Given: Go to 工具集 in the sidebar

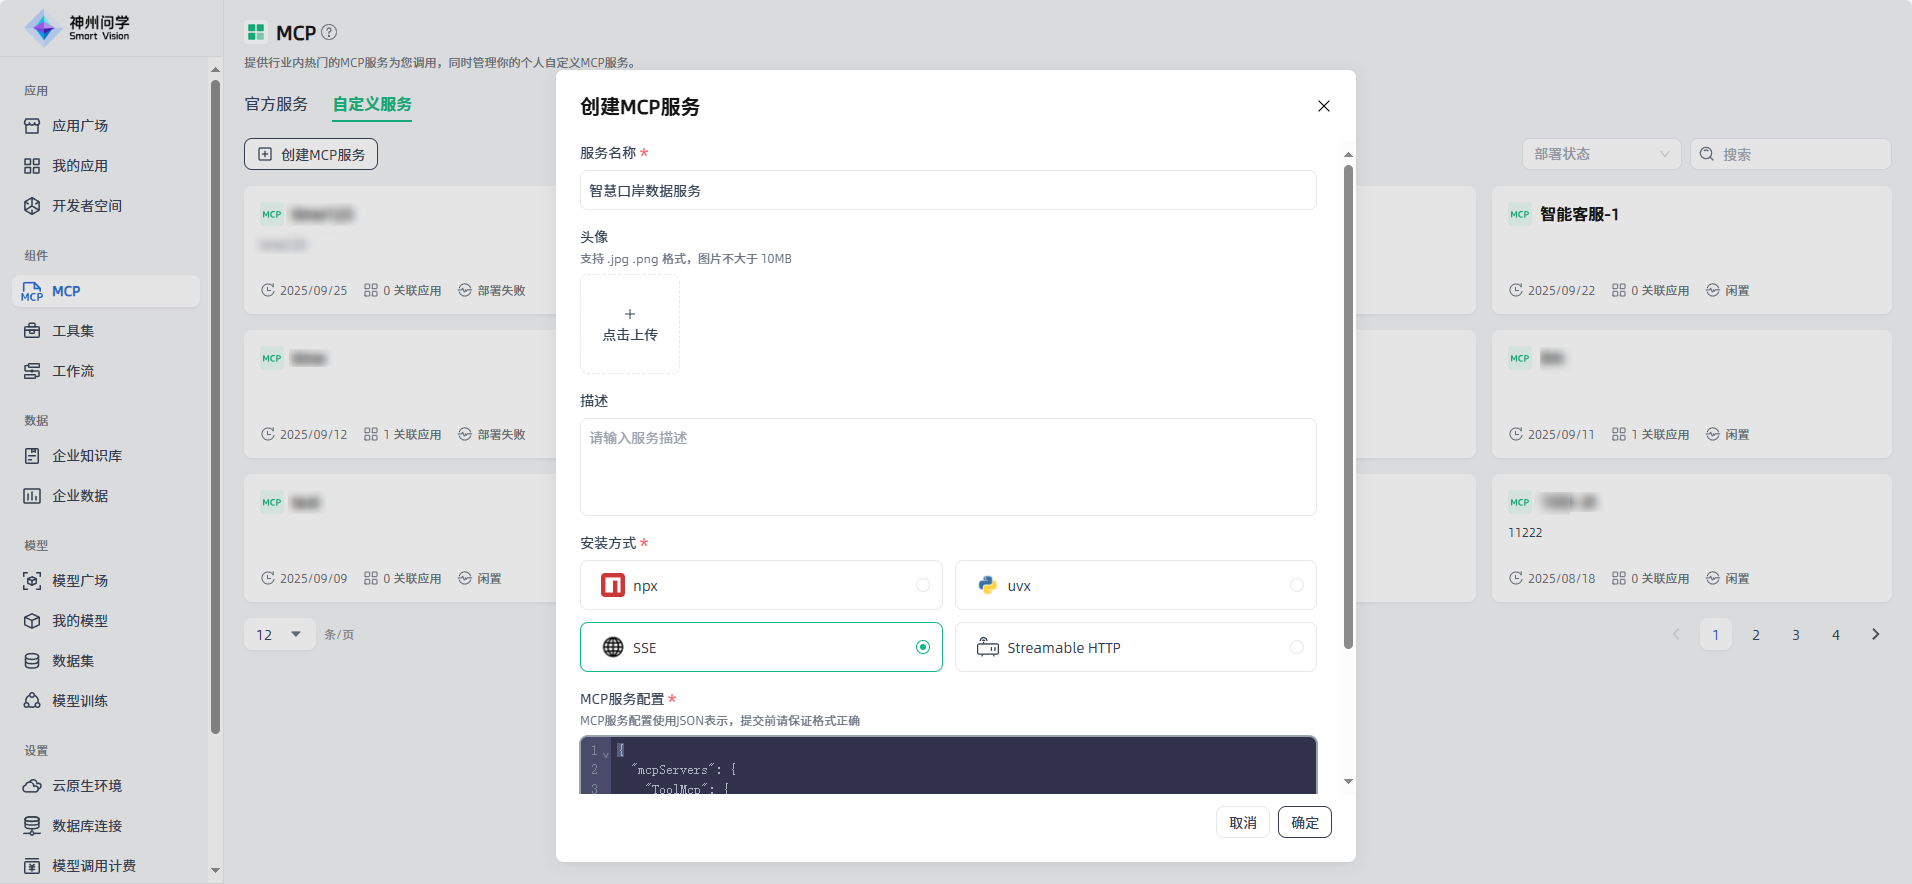Looking at the screenshot, I should coord(72,331).
